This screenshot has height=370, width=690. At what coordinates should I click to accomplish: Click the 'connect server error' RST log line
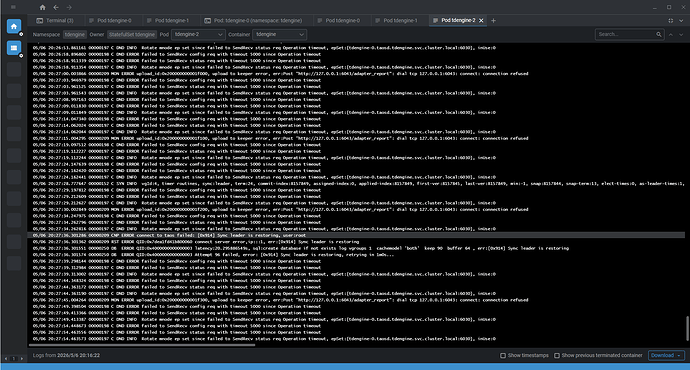coord(196,242)
